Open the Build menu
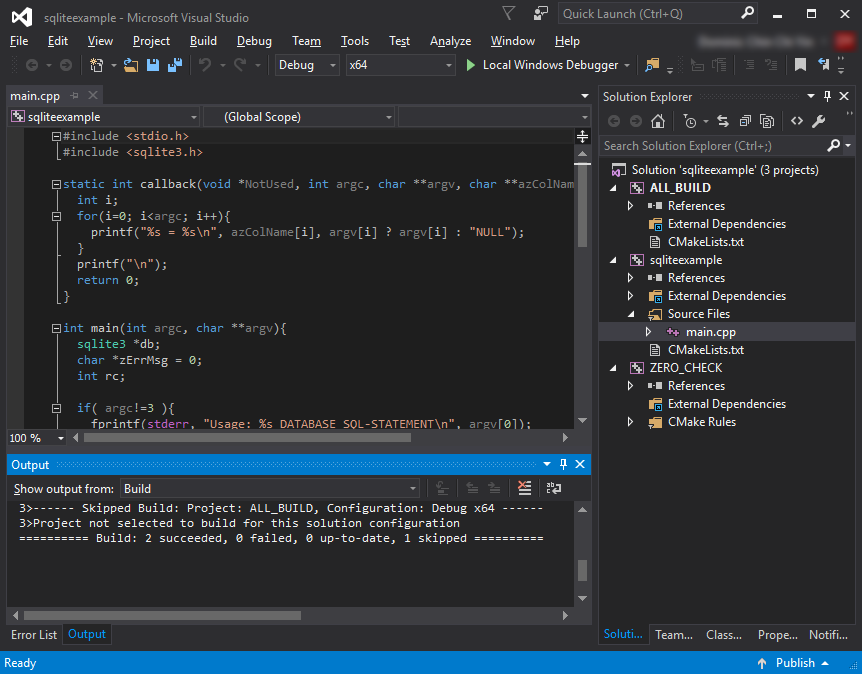Image resolution: width=862 pixels, height=674 pixels. click(203, 41)
